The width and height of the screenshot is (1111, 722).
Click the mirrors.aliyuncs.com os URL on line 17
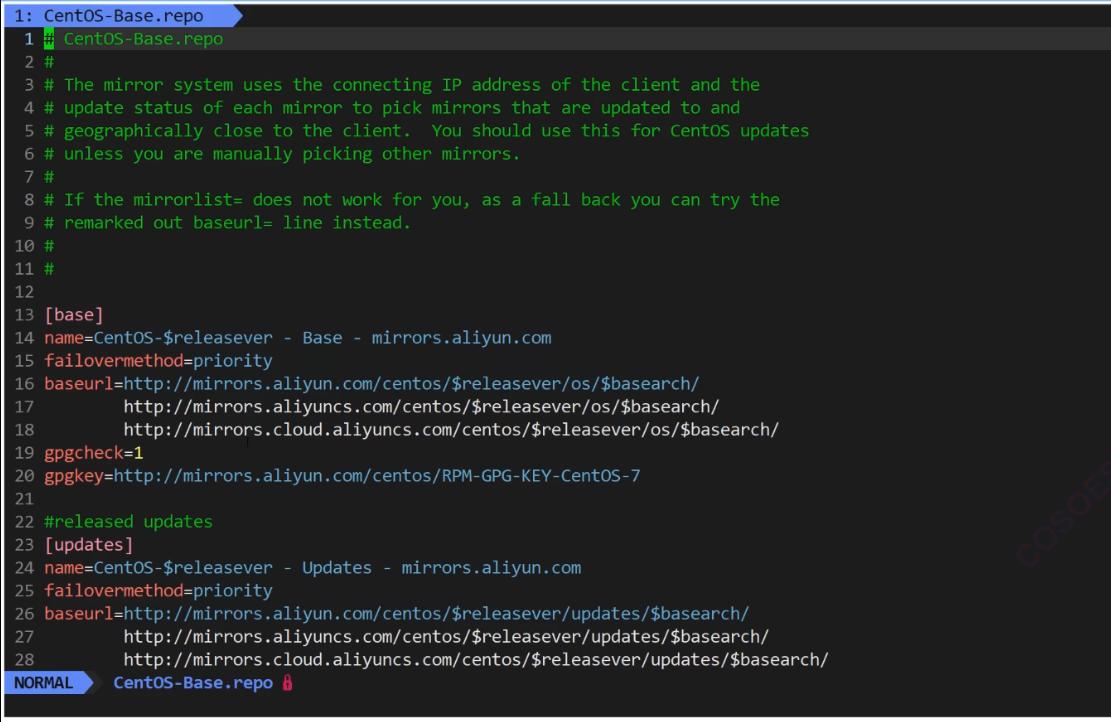(x=421, y=407)
